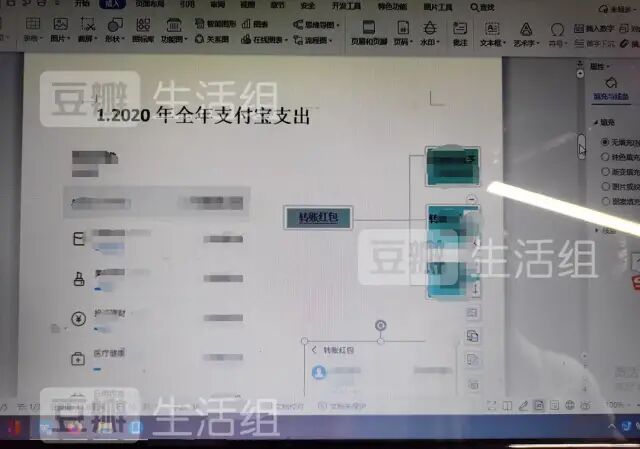Click the 关系图 relationship diagram button
The image size is (640, 449).
pyautogui.click(x=211, y=39)
